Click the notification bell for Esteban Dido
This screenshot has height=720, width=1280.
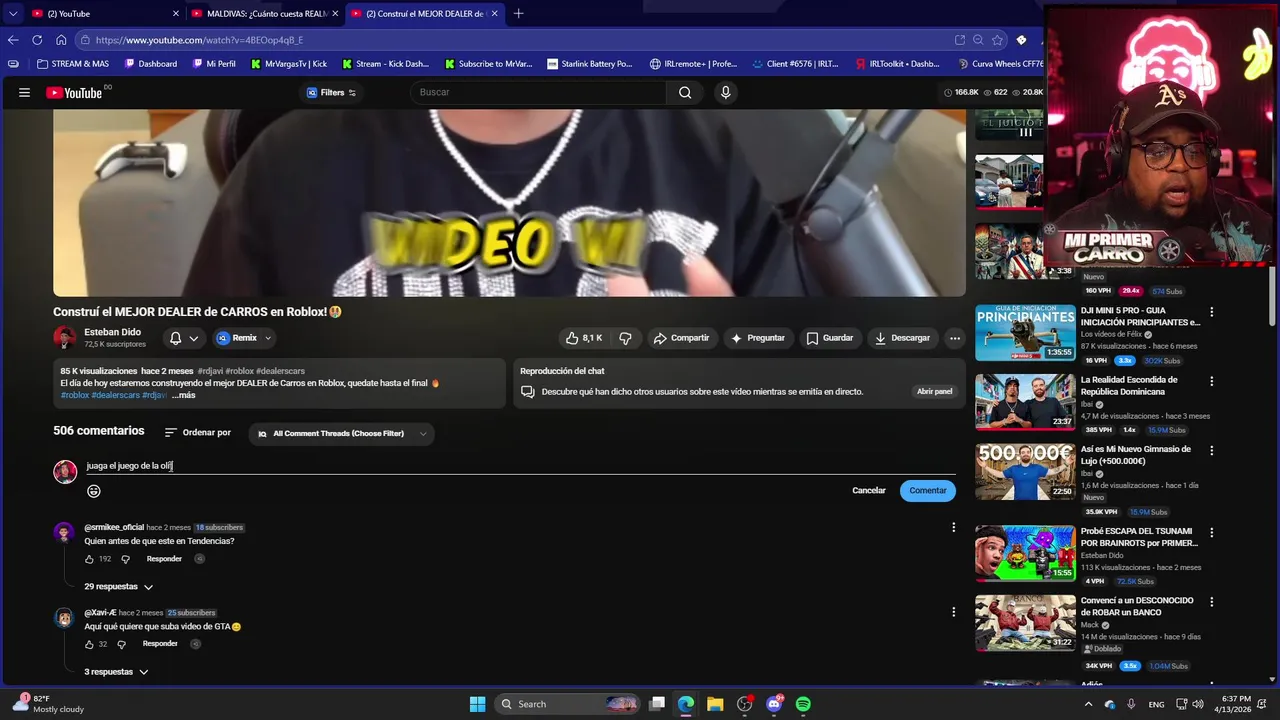[175, 338]
